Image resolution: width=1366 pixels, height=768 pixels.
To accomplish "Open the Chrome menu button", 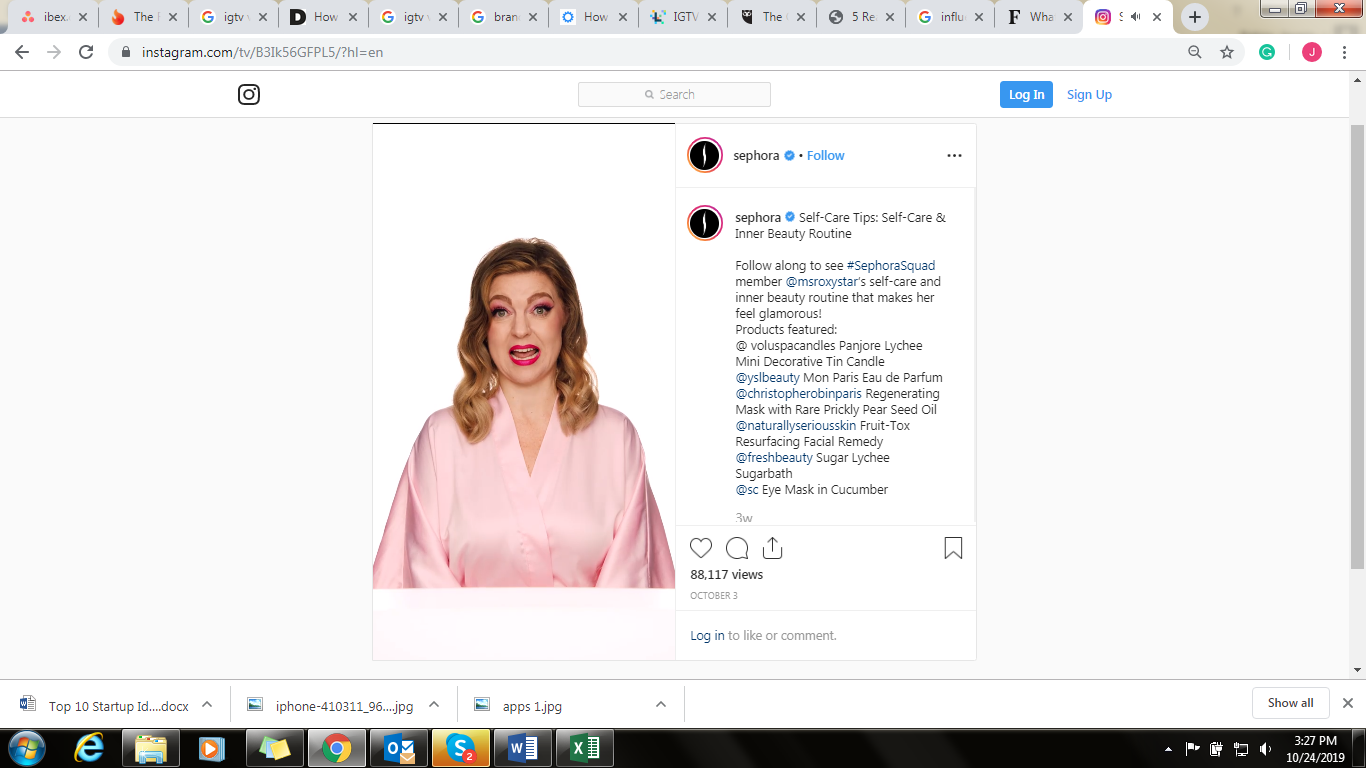I will coord(1344,53).
